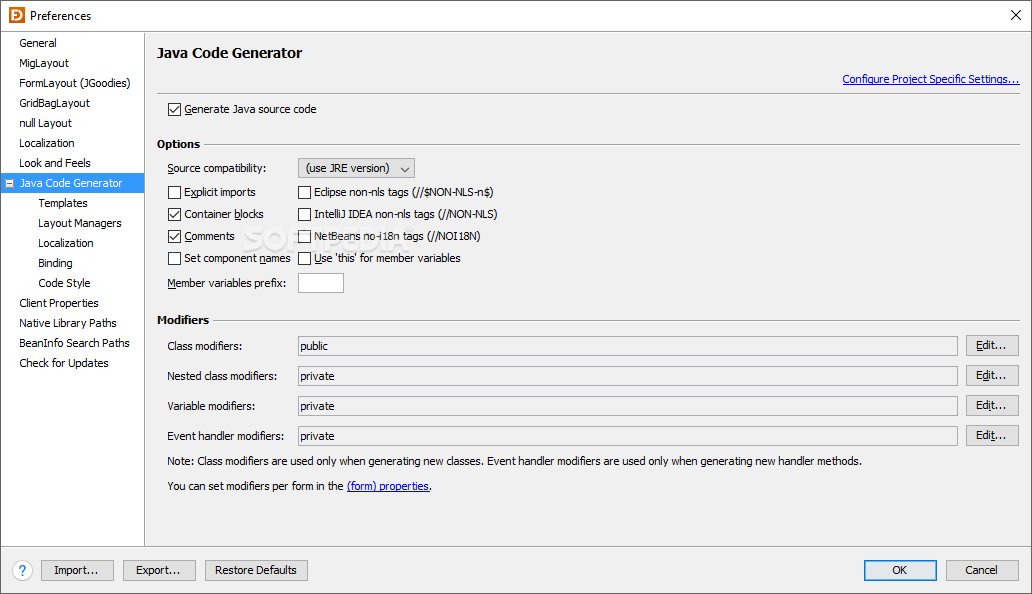1032x594 pixels.
Task: Select GridBagLayout preferences page
Action: [x=54, y=103]
